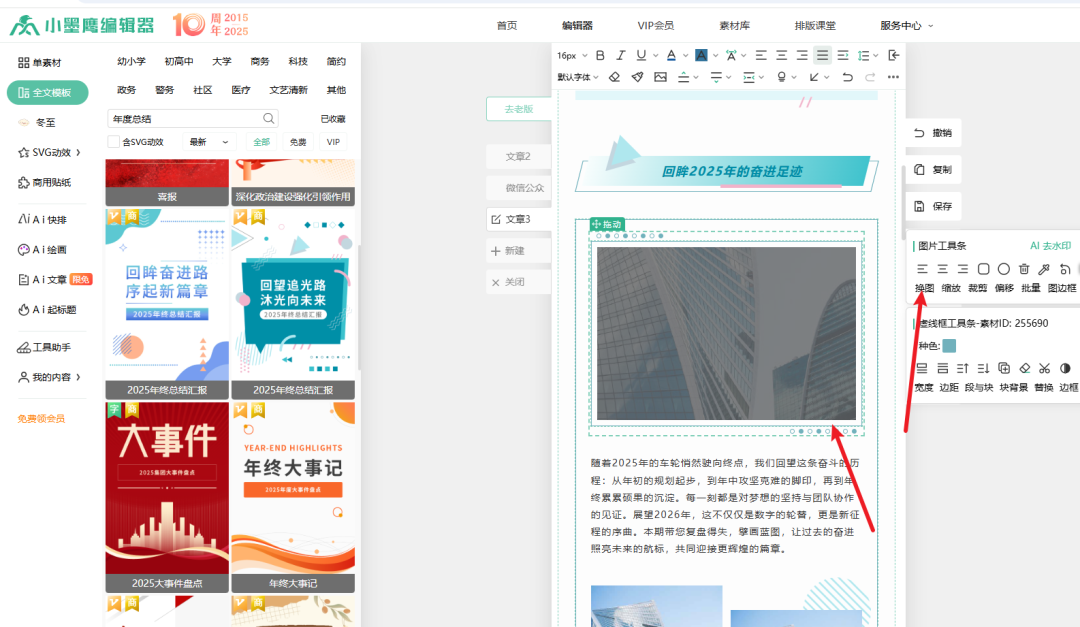Open the 最新 sort dropdown
1080x627 pixels.
point(209,142)
